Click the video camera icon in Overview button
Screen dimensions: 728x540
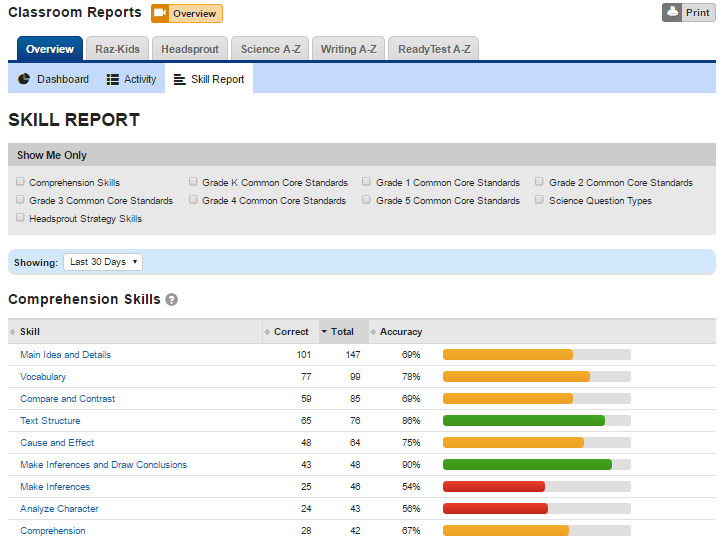tap(160, 13)
